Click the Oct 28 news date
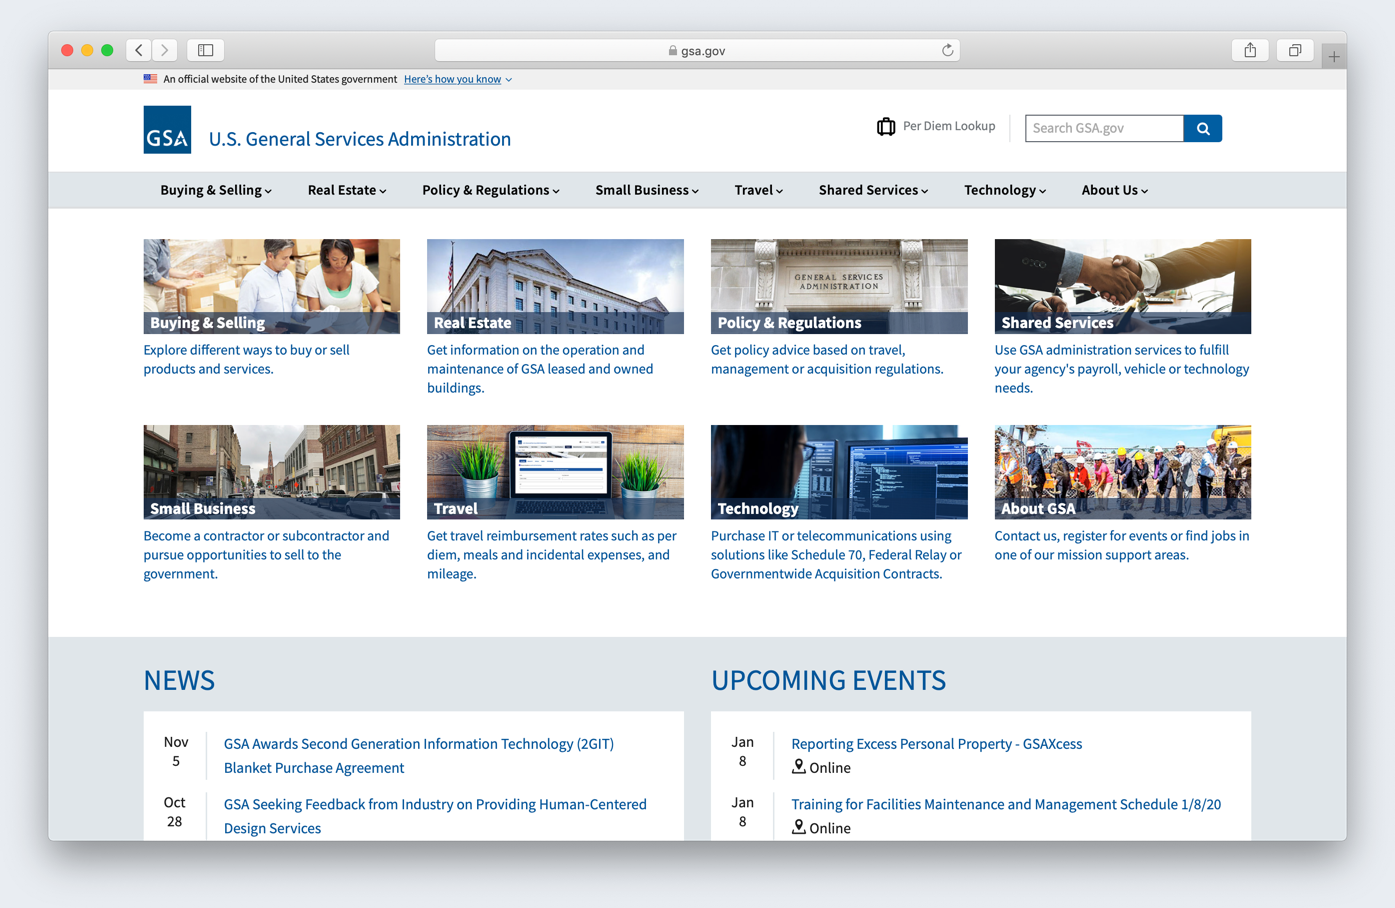The width and height of the screenshot is (1395, 908). pyautogui.click(x=175, y=811)
